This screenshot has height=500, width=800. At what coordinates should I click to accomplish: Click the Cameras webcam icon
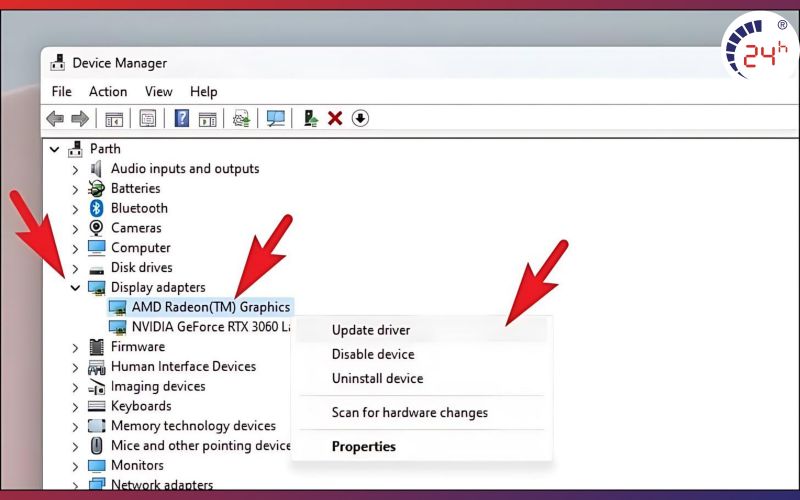coord(96,228)
